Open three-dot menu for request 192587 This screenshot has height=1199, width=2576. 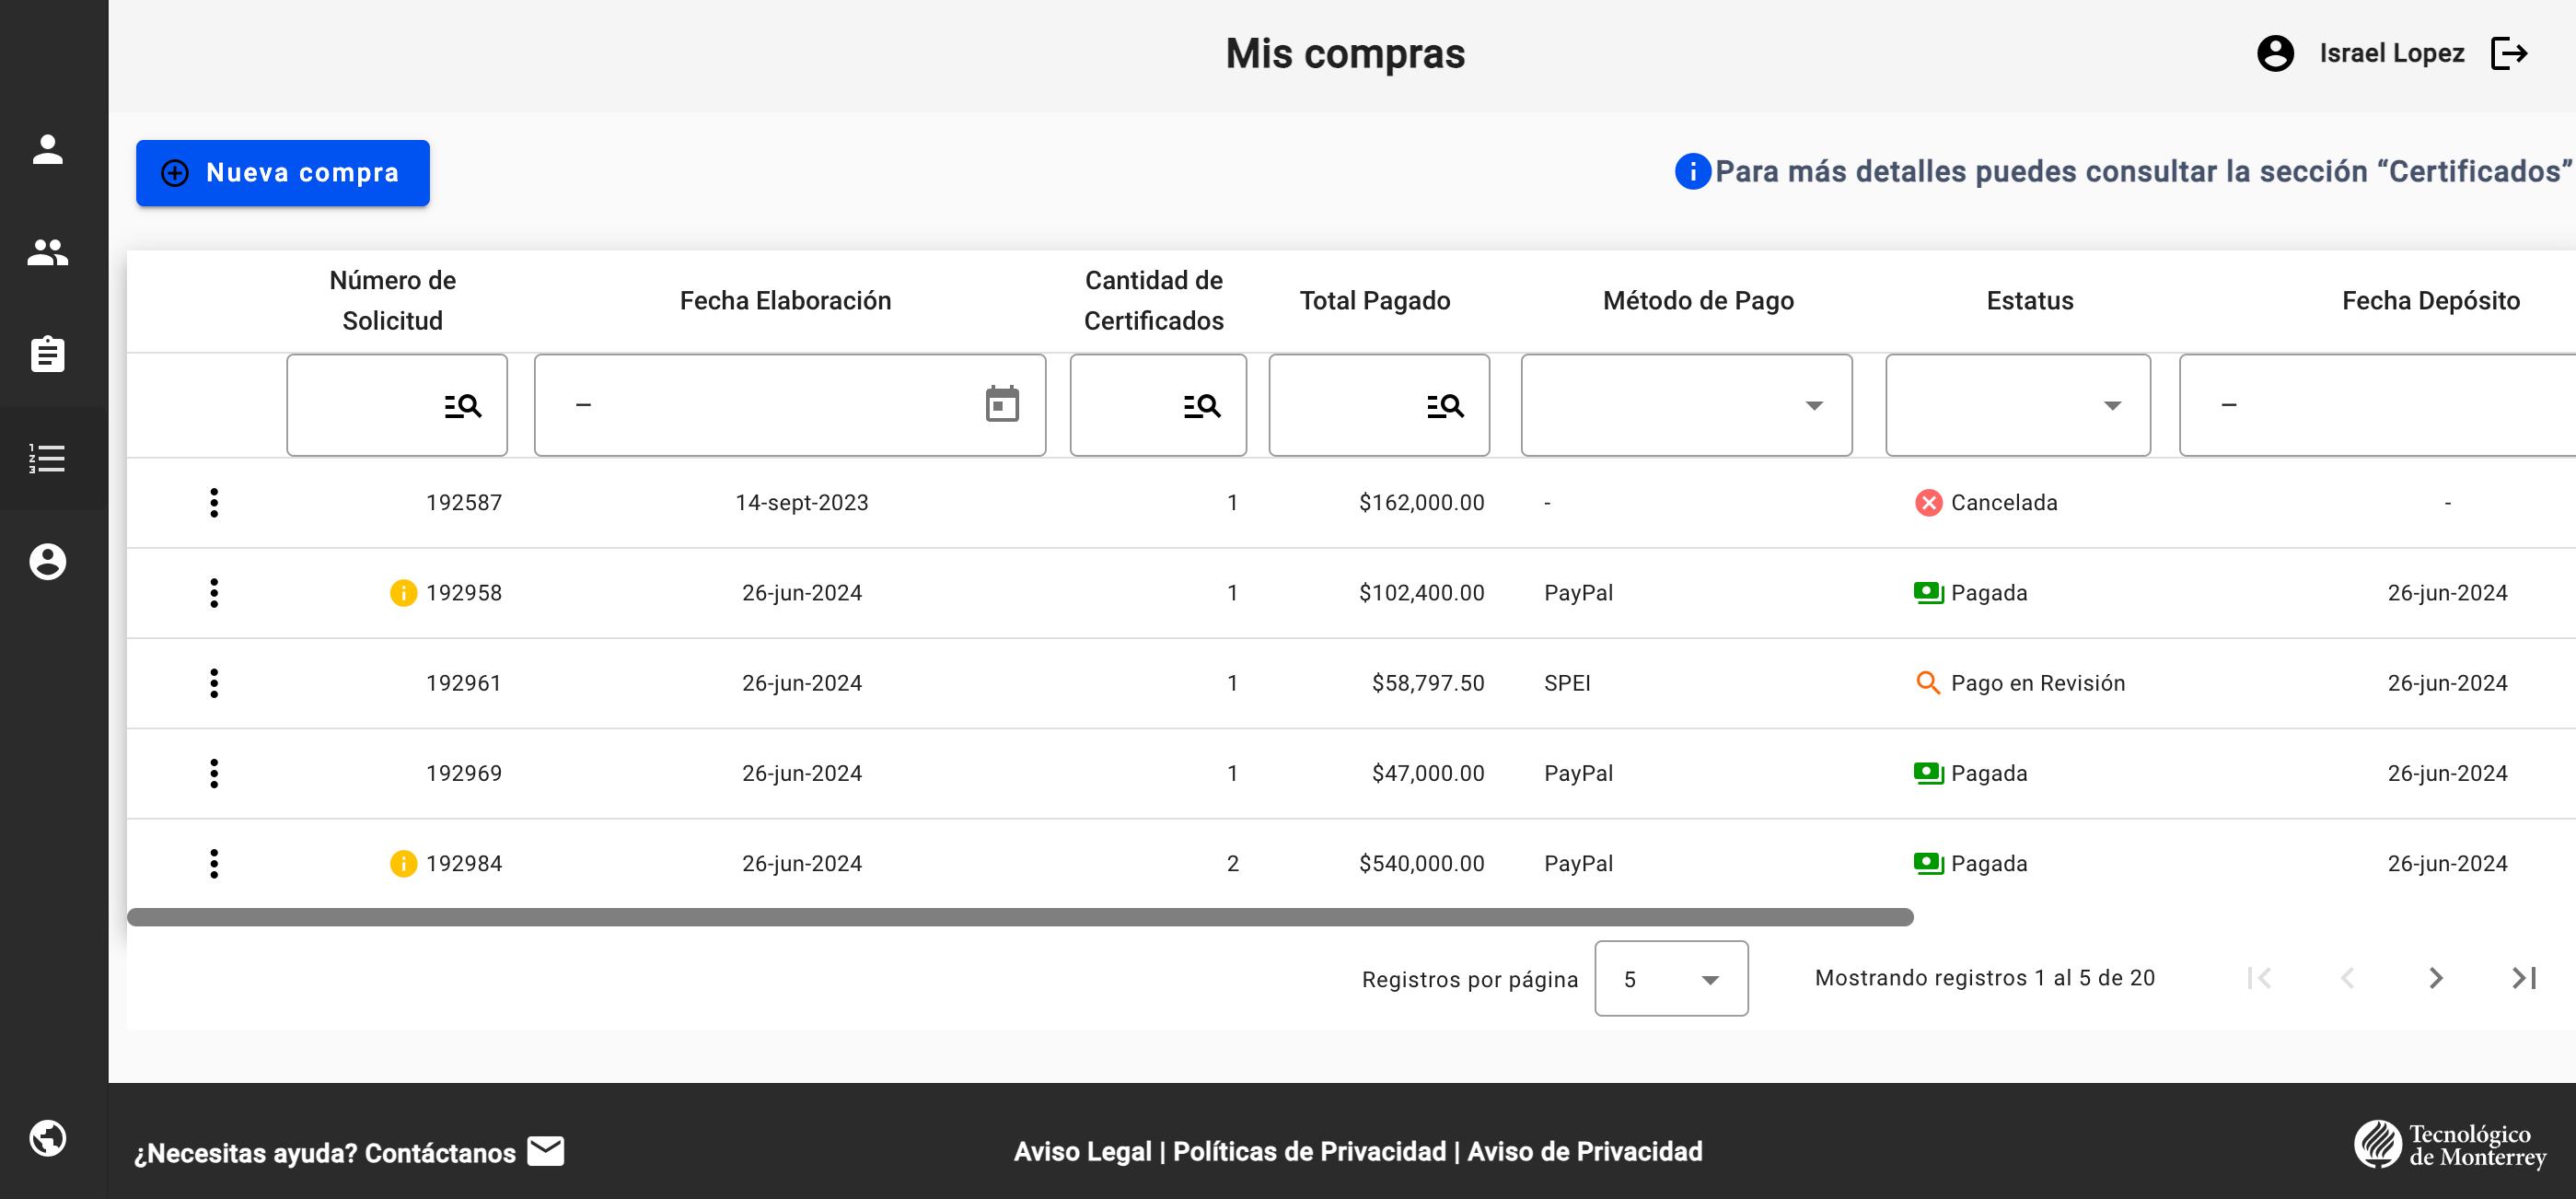214,503
